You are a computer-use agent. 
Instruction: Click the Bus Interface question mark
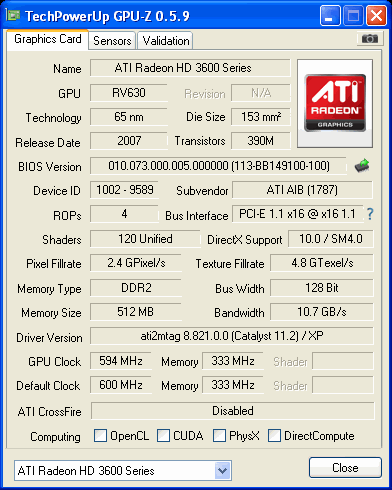pyautogui.click(x=370, y=214)
